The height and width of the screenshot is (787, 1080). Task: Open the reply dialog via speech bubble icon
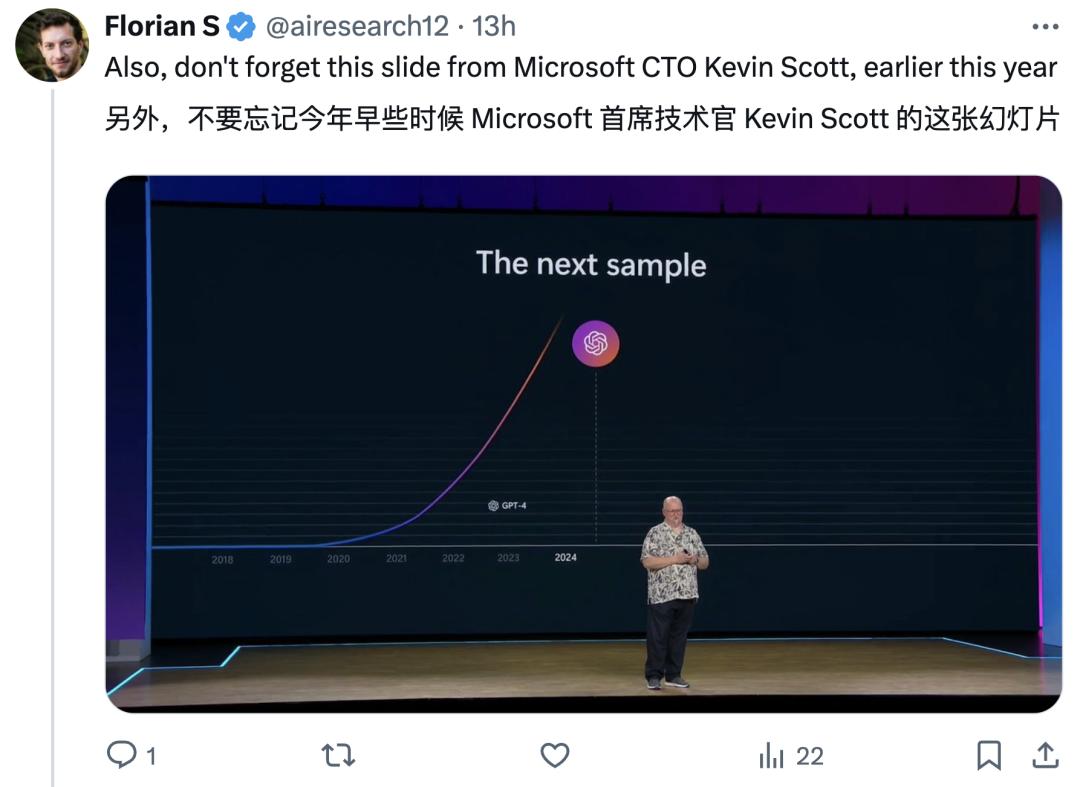[x=122, y=757]
